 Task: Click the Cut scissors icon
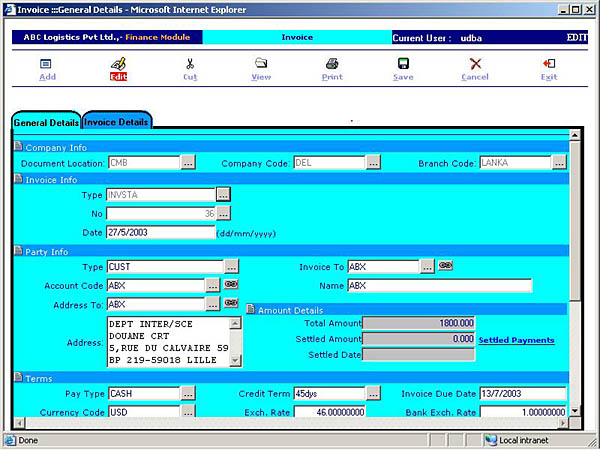pos(190,64)
